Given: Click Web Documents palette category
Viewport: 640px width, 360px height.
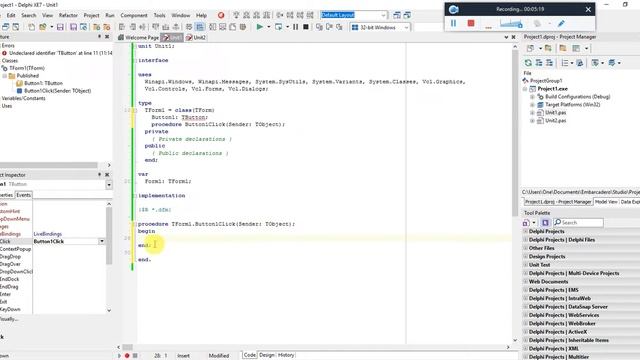Looking at the screenshot, I should point(548,282).
